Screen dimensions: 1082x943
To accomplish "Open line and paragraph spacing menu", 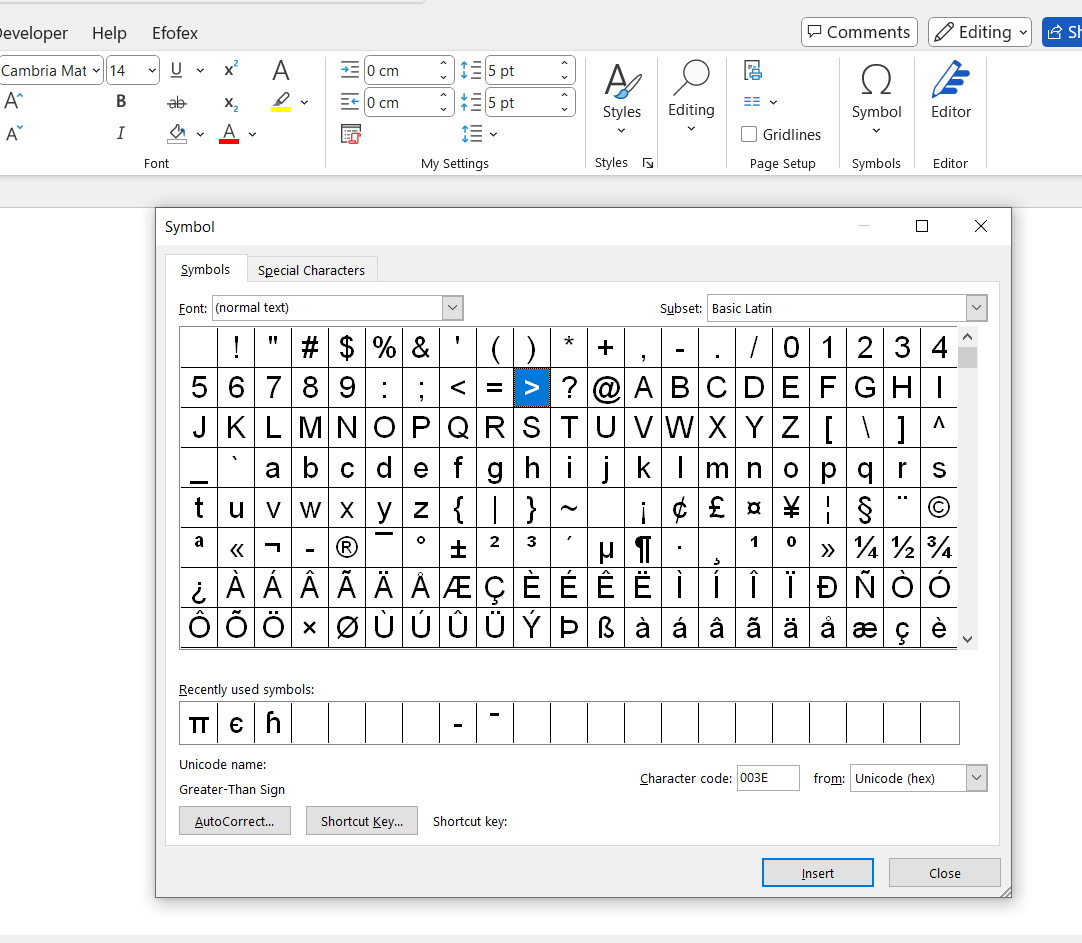I will [479, 134].
